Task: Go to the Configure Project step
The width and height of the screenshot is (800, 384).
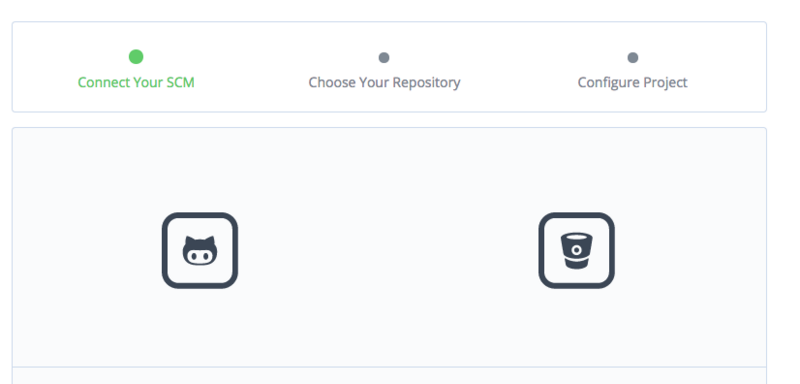Action: 633,82
